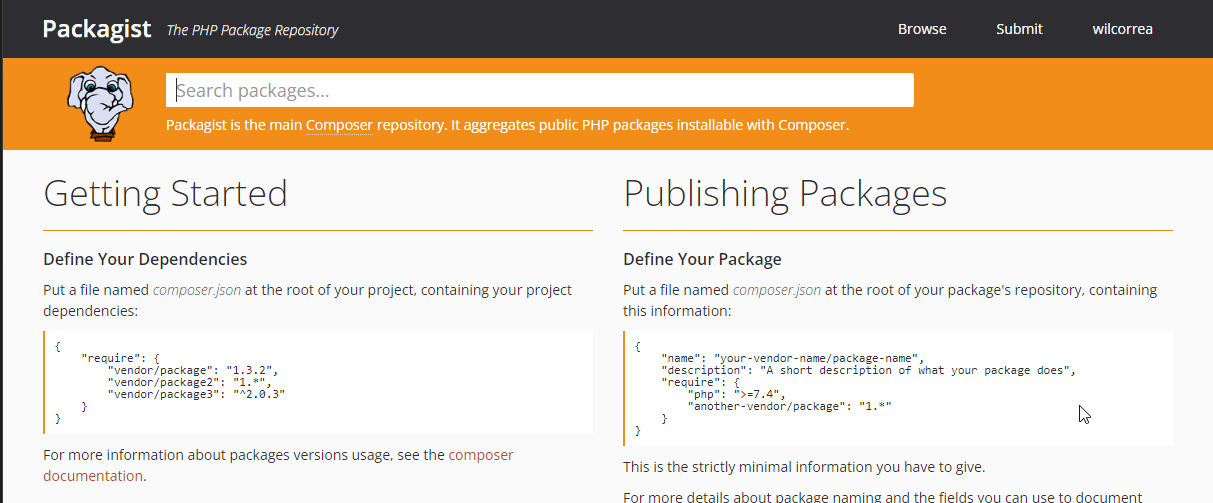Click the Define Your Package subheading

pos(702,259)
